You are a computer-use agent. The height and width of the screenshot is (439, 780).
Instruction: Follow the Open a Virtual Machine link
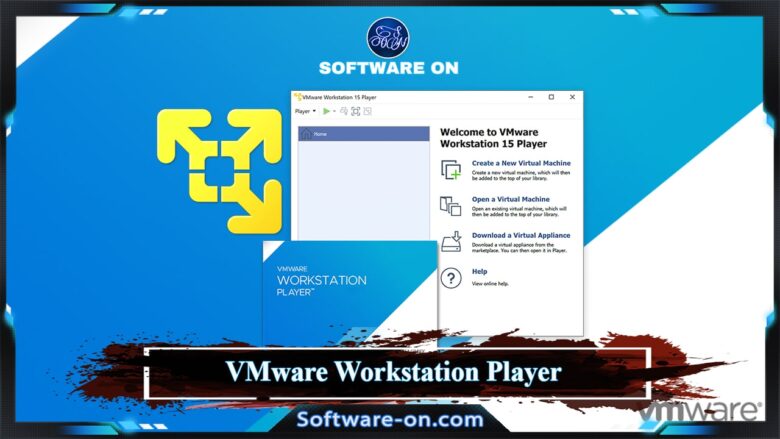[510, 199]
